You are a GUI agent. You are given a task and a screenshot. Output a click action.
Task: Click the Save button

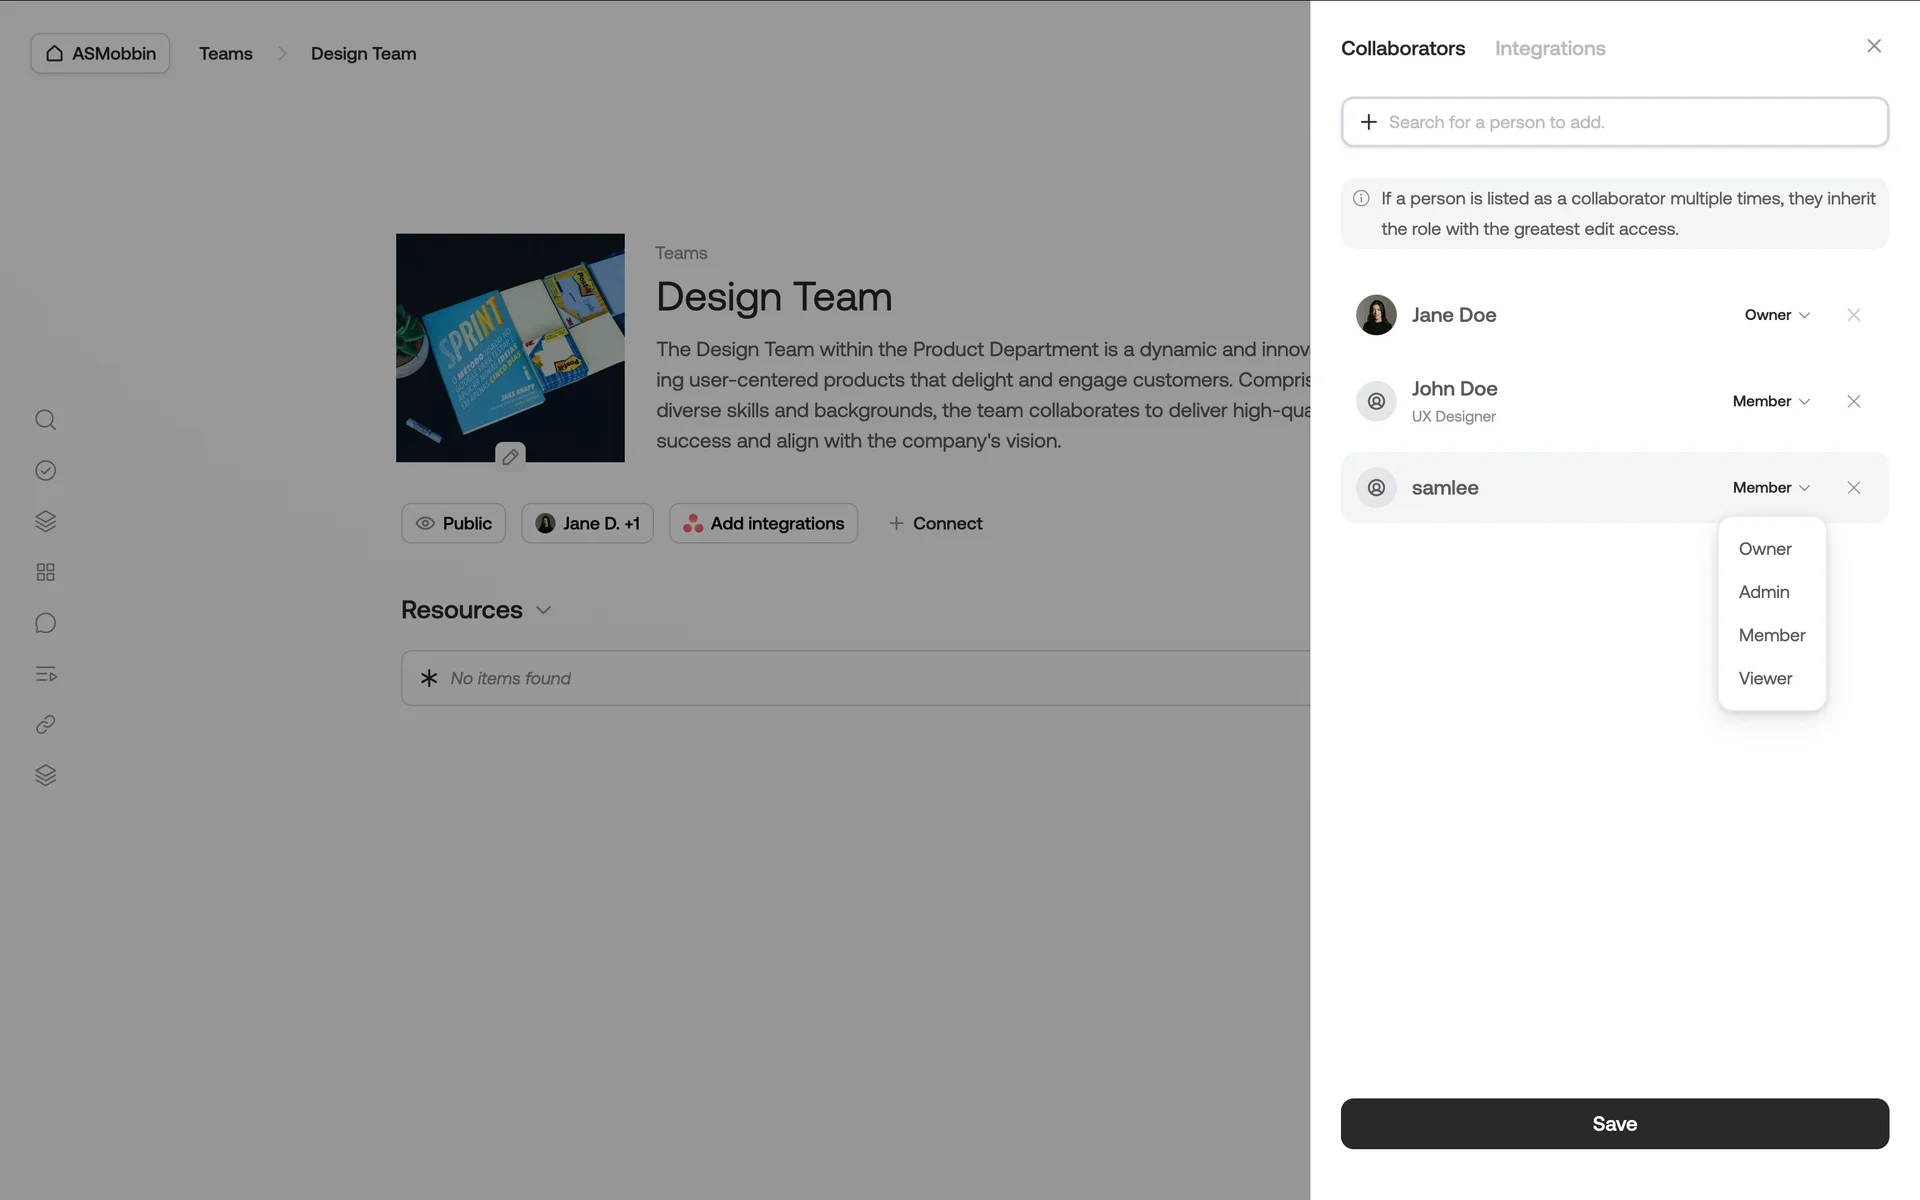[1614, 1123]
